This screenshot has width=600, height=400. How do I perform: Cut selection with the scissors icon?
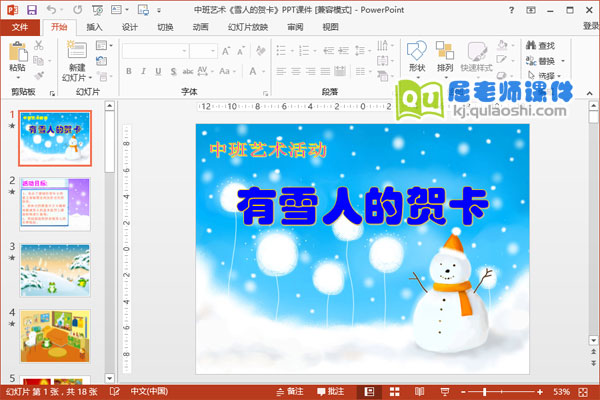[x=38, y=45]
